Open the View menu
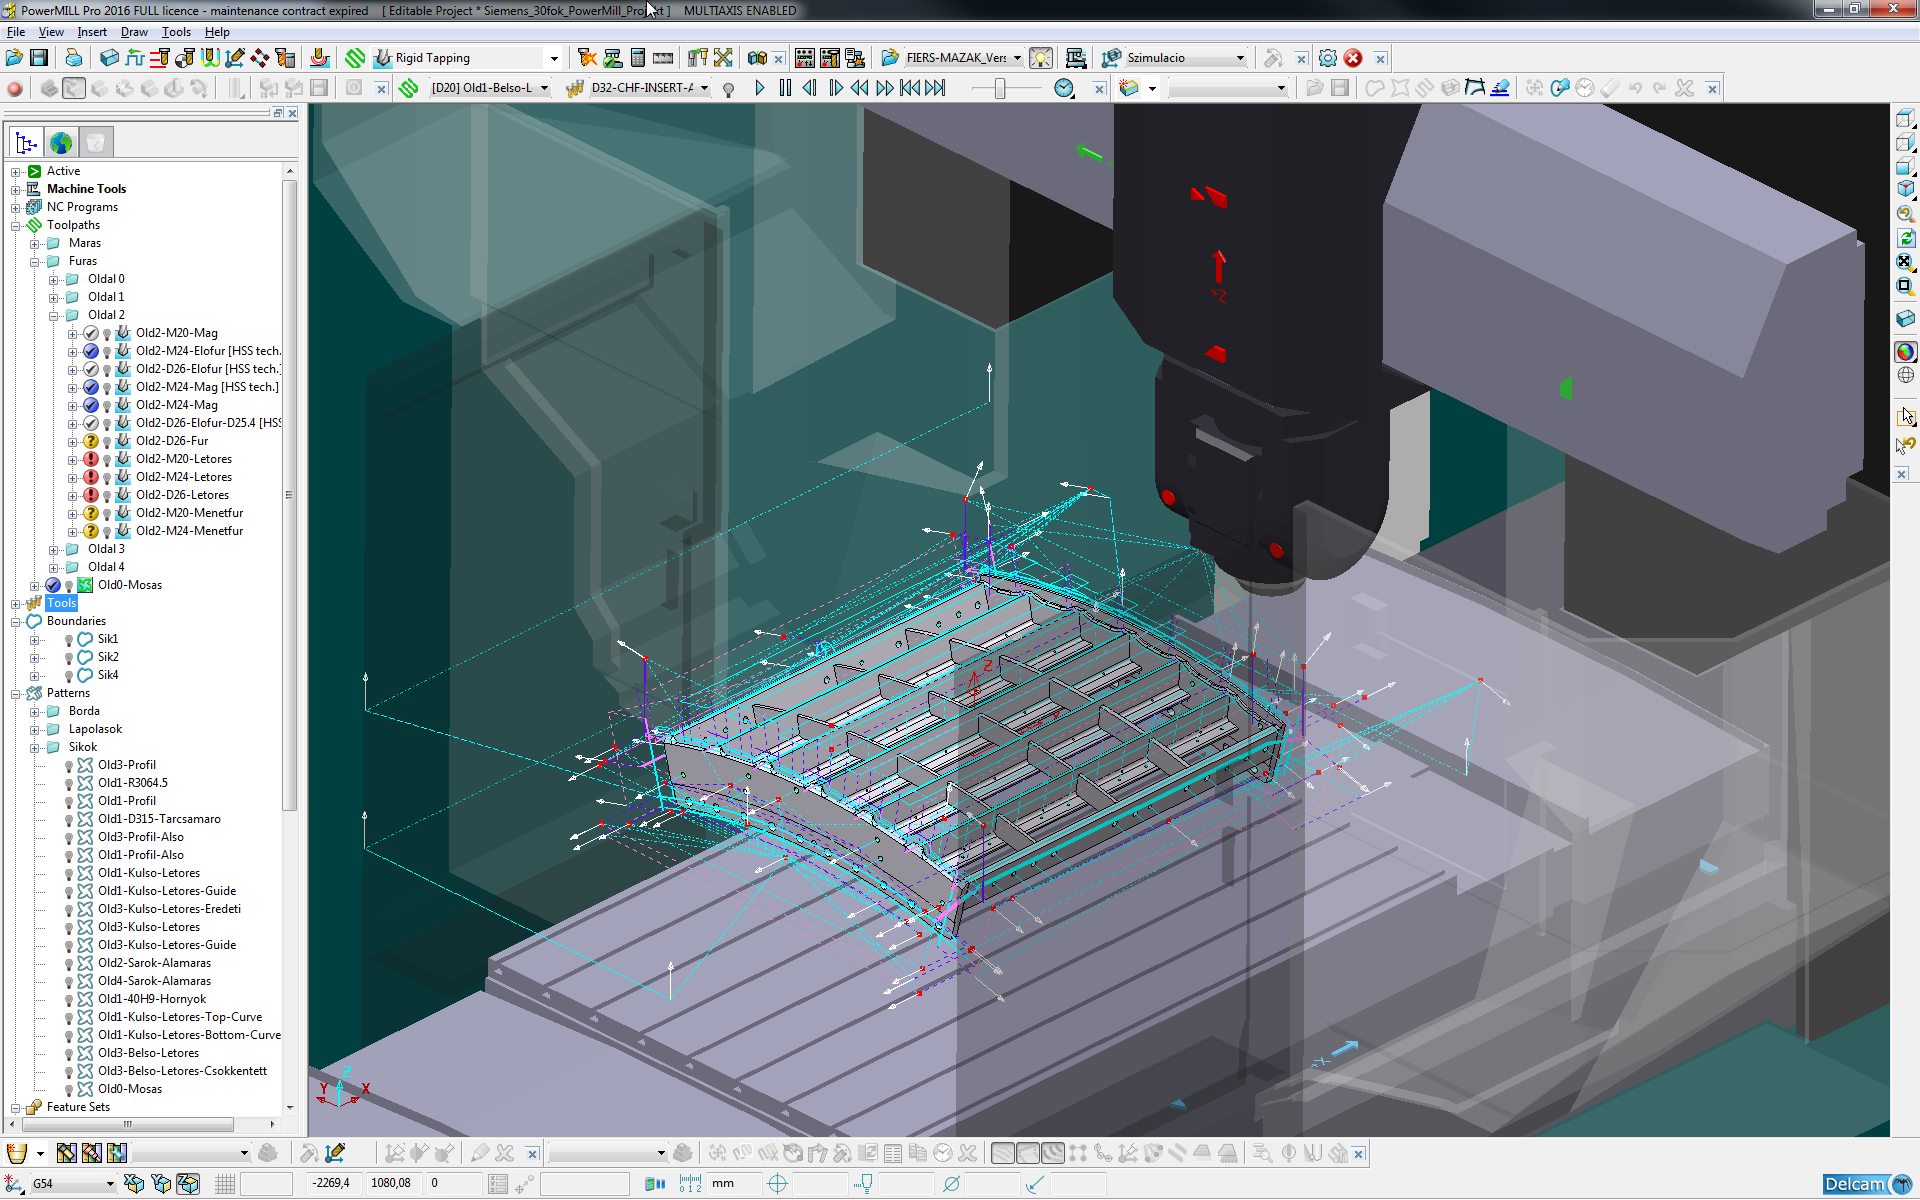 (51, 32)
